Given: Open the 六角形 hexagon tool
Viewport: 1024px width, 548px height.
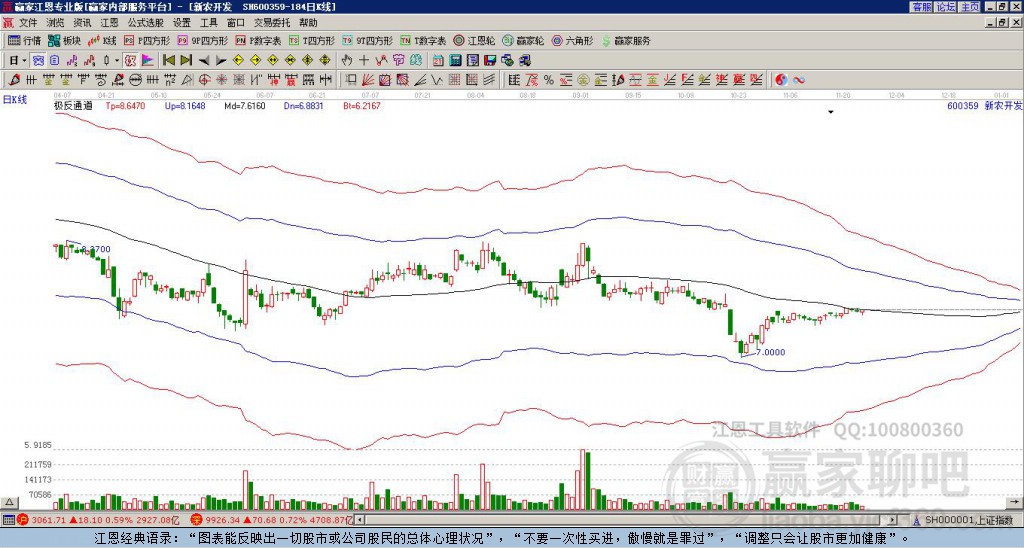Looking at the screenshot, I should (572, 40).
